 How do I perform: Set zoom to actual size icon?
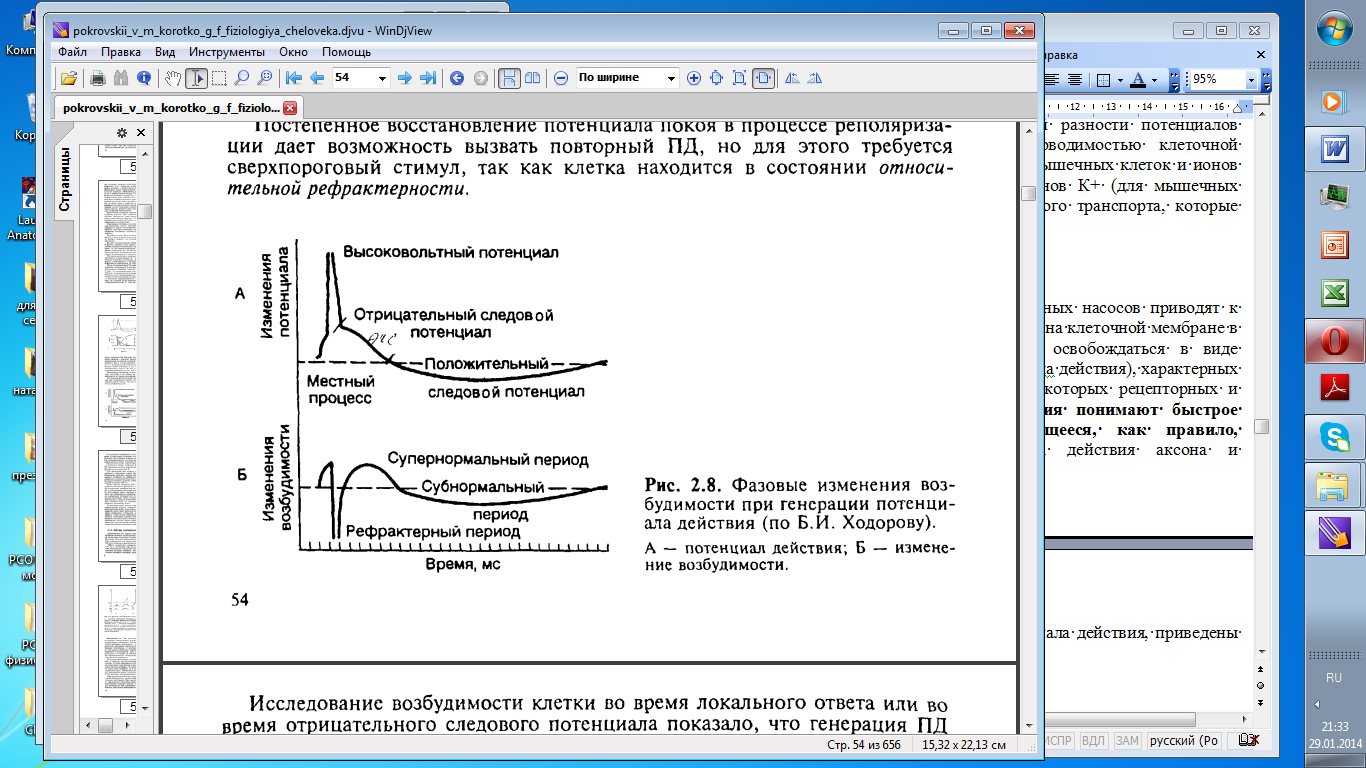click(x=716, y=78)
